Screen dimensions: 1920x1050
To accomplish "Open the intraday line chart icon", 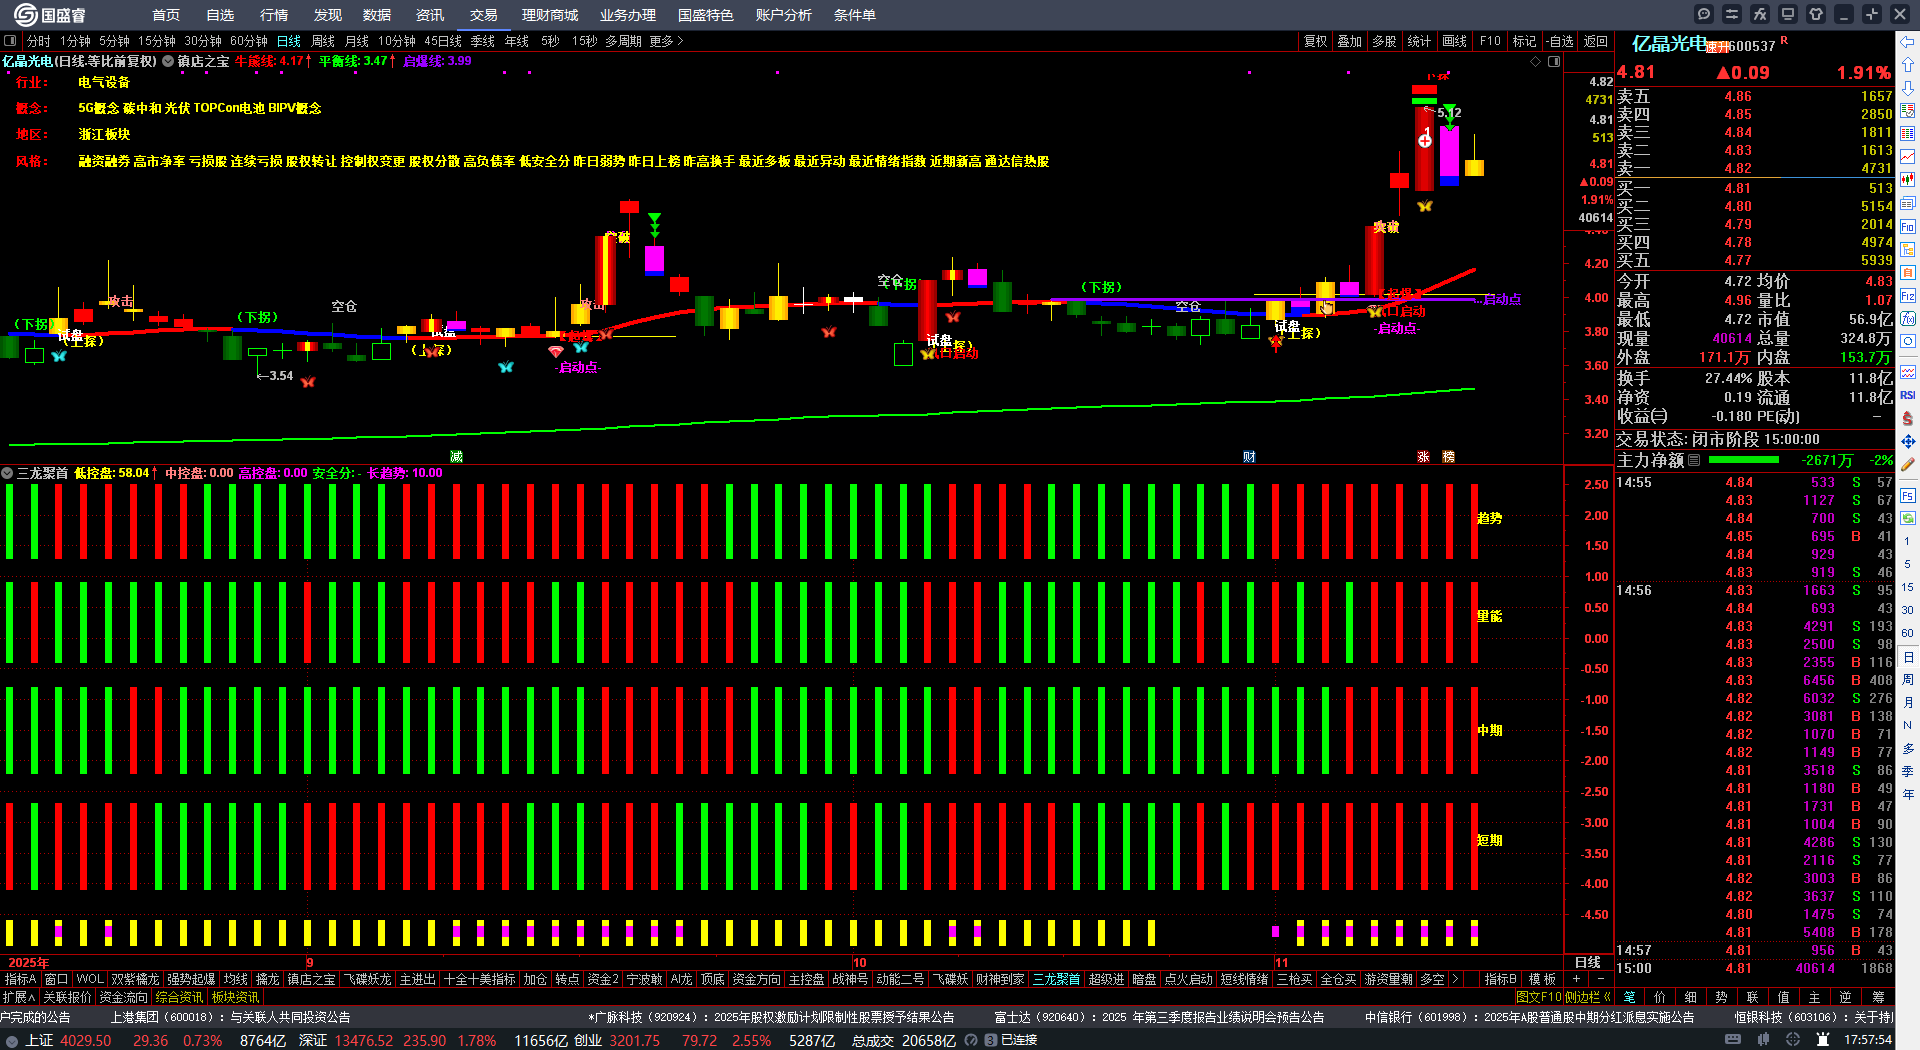I will click(1908, 157).
